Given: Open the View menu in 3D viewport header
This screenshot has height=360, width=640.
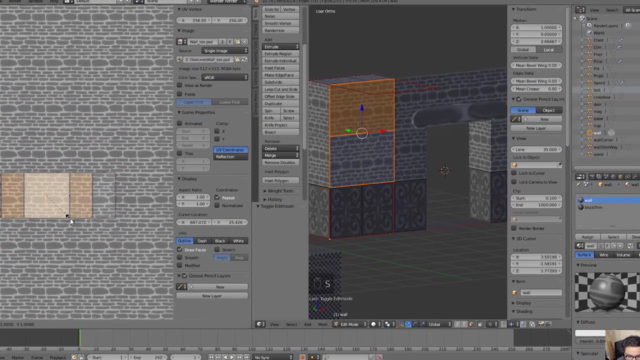Looking at the screenshot, I should point(274,324).
